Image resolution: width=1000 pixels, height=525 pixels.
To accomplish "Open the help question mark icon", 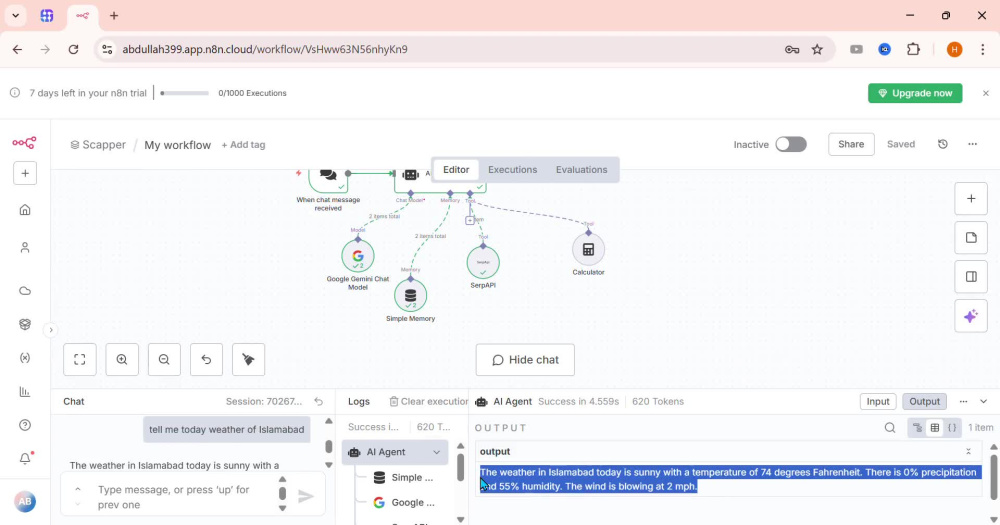I will coord(25,425).
